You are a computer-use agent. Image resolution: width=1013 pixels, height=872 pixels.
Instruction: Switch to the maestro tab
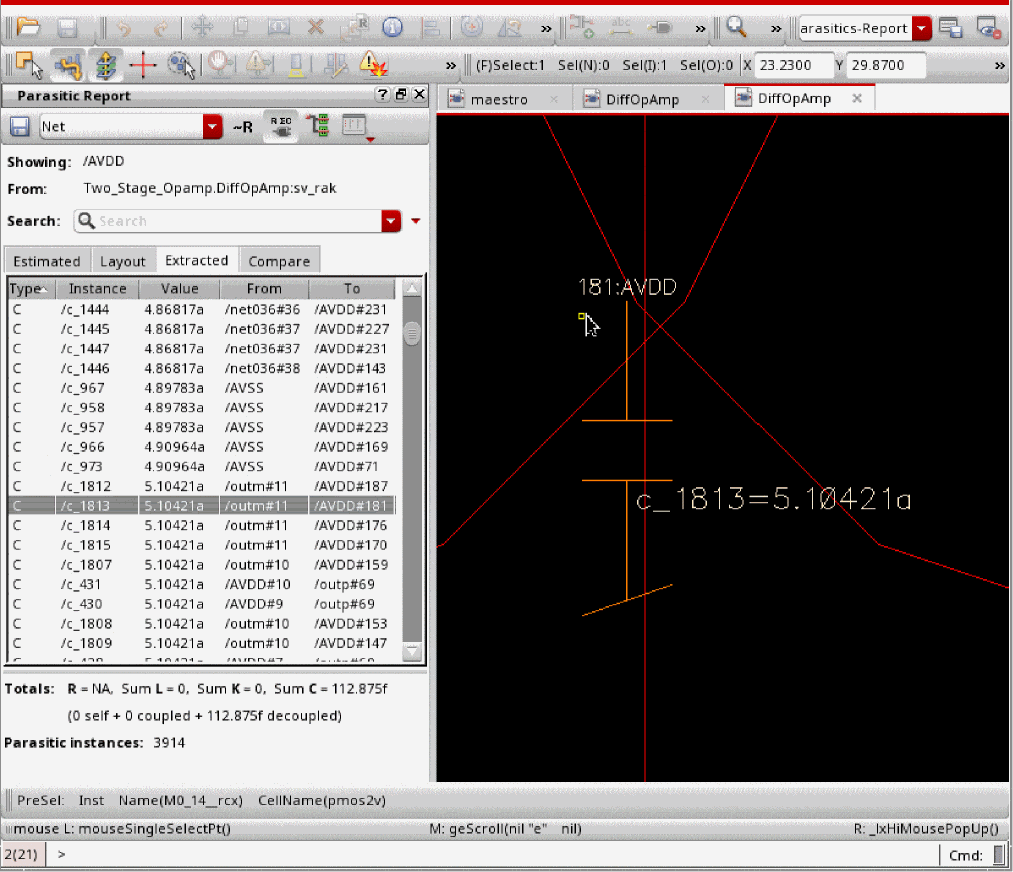pos(499,99)
